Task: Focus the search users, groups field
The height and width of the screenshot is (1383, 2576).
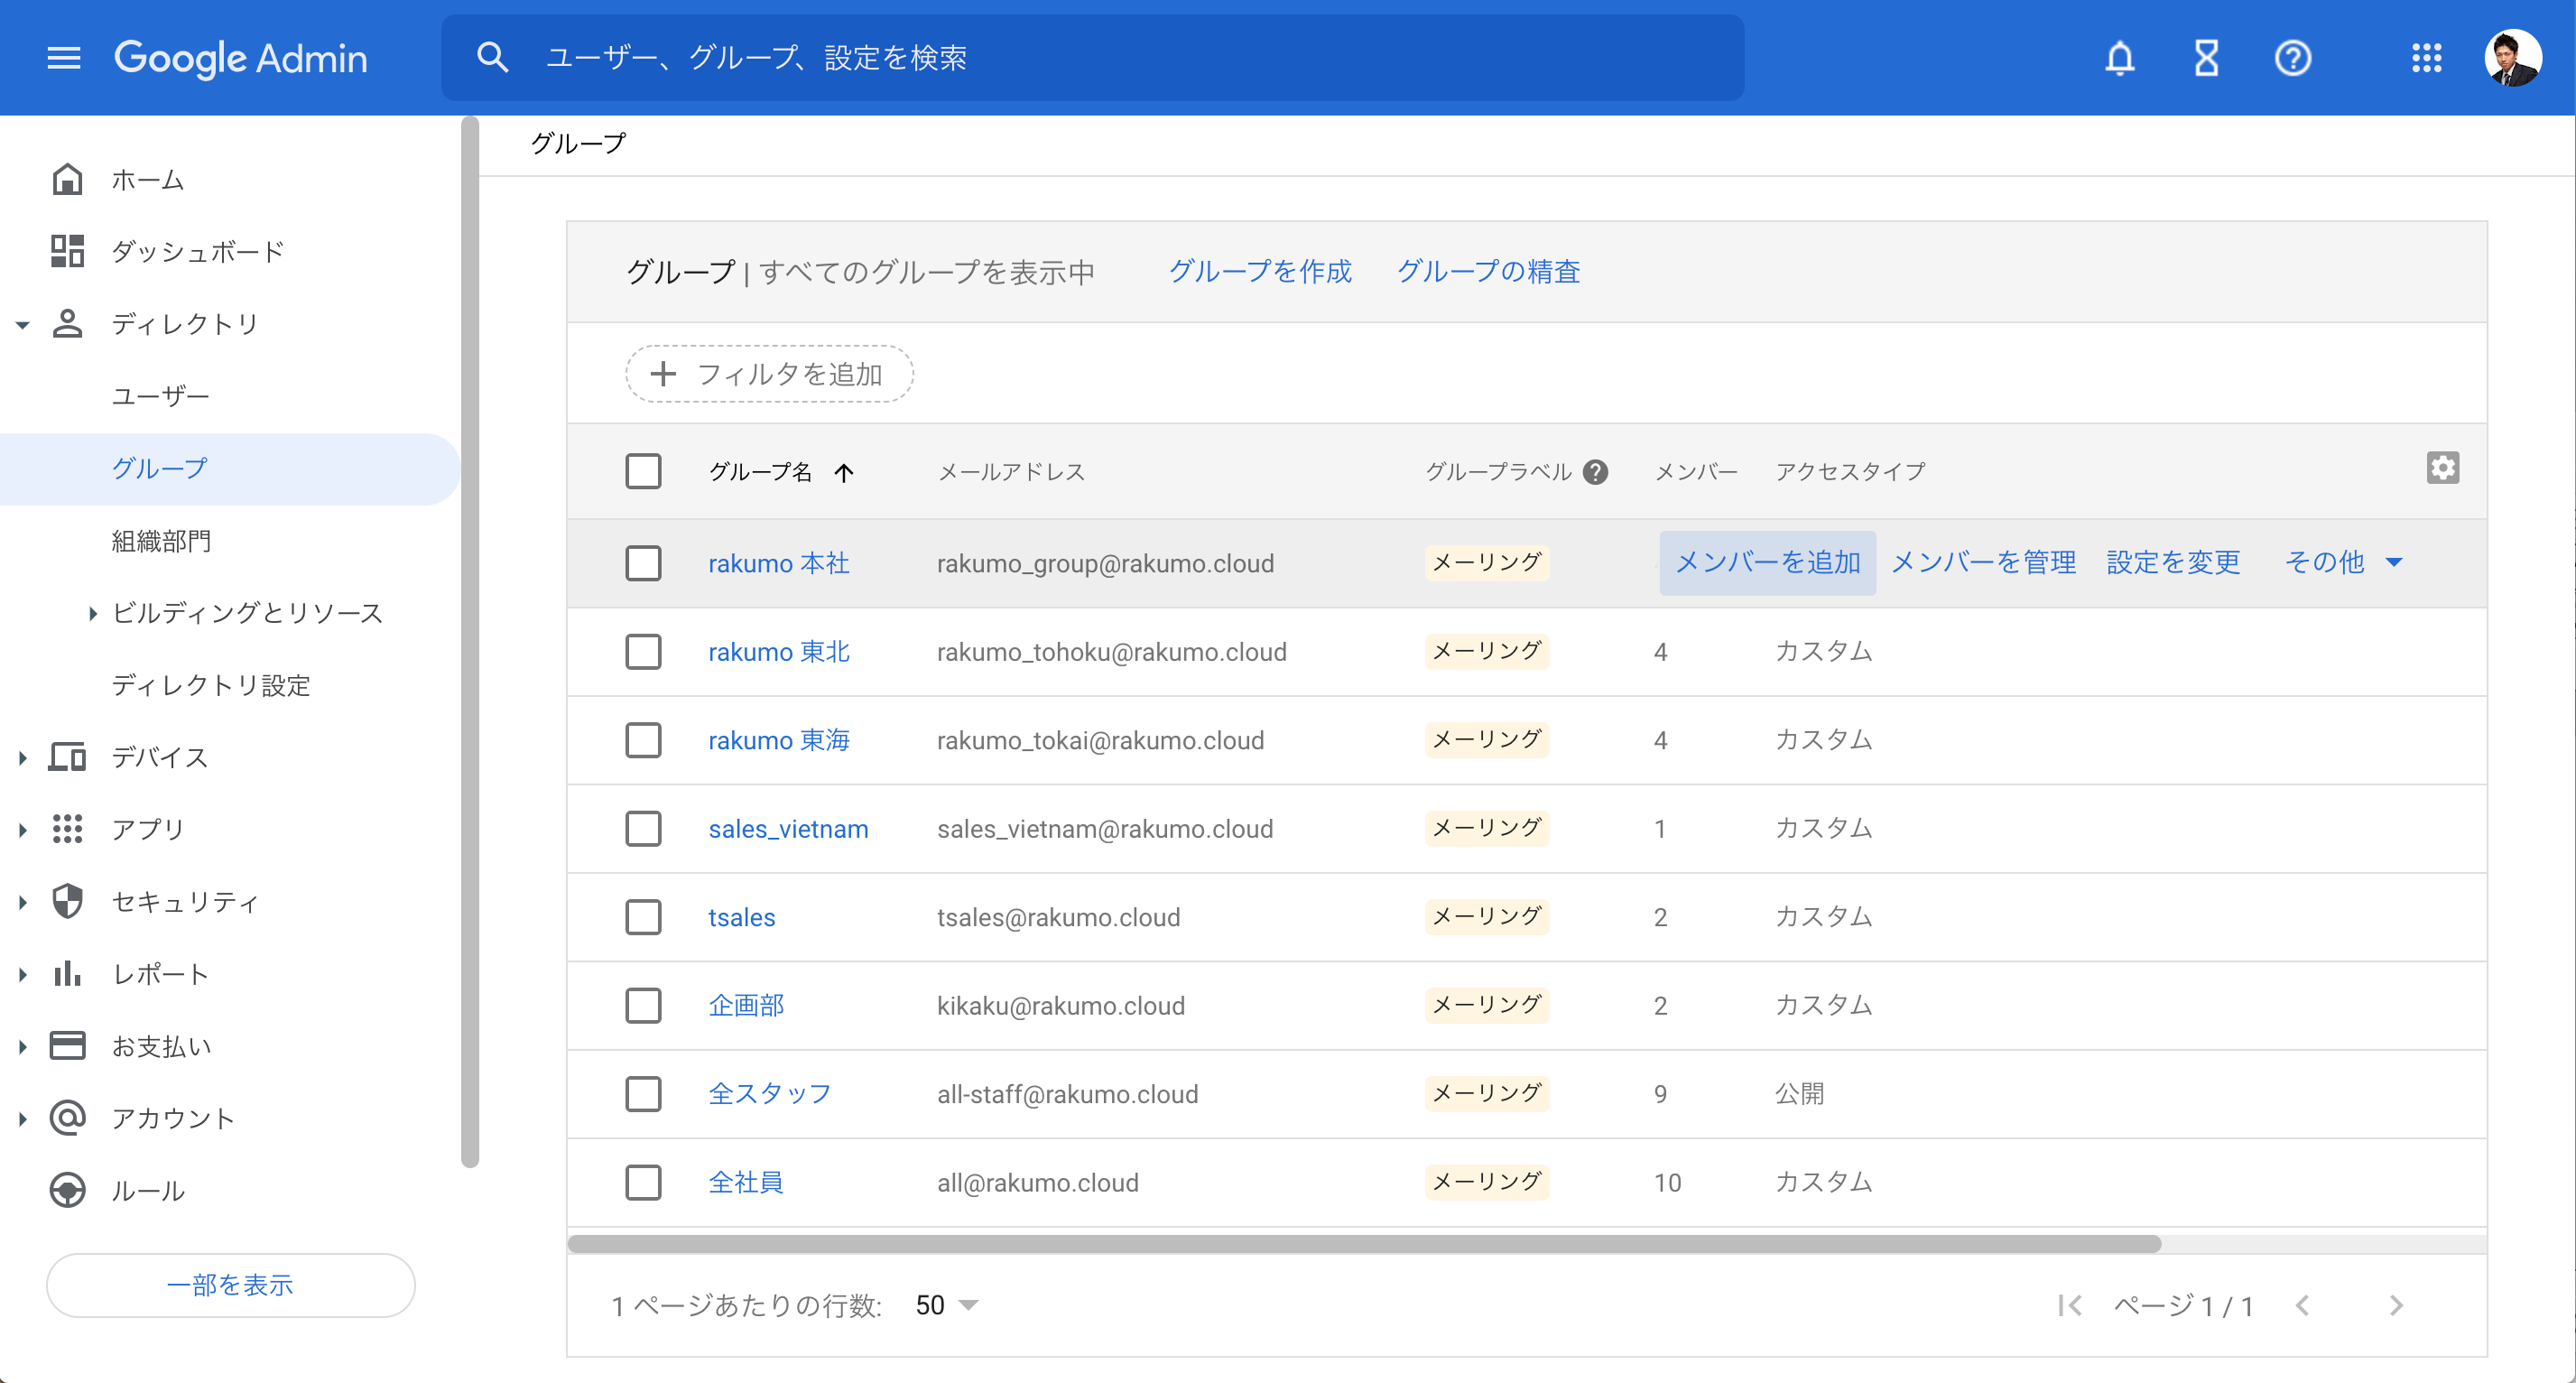Action: (x=1092, y=58)
